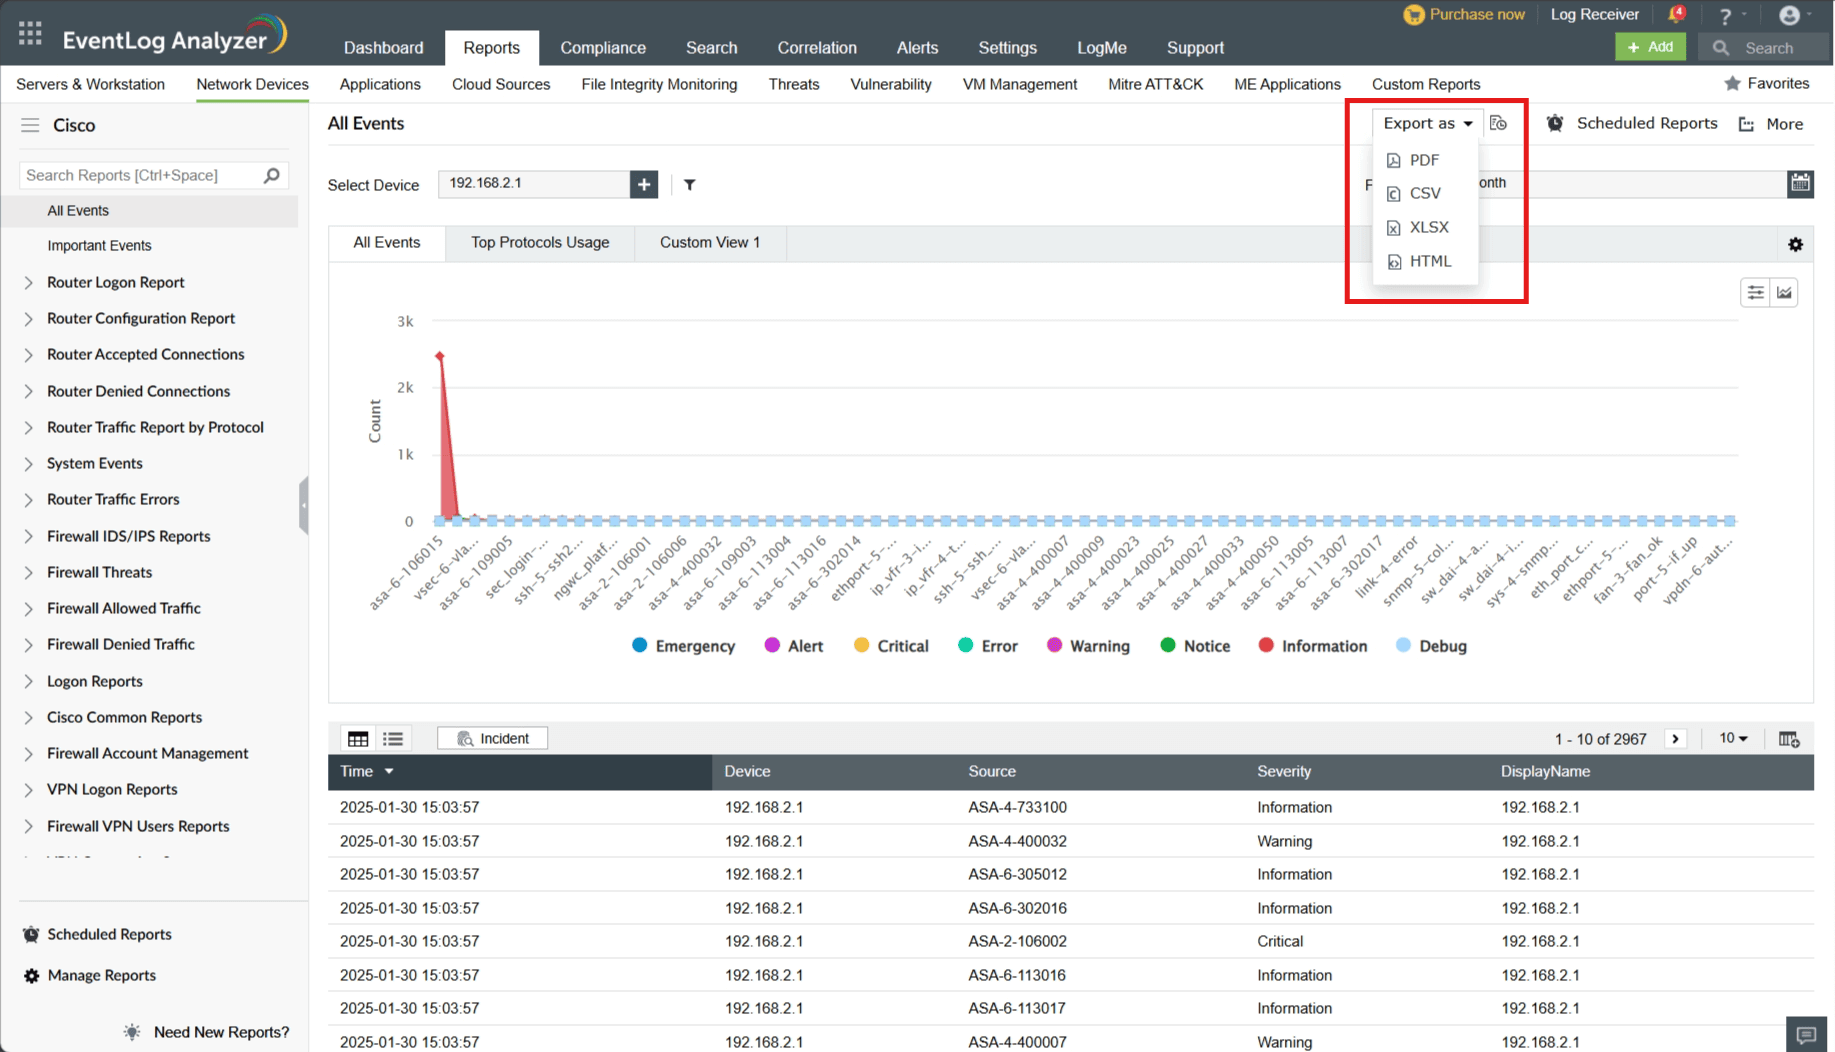Open the Export as dropdown

point(1427,123)
